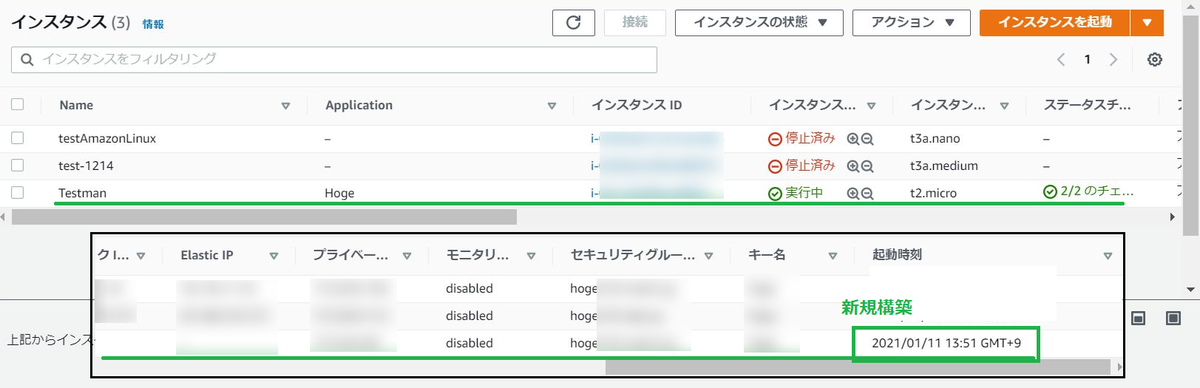The width and height of the screenshot is (1200, 388).
Task: Click the Testman name cell
Action: pyautogui.click(x=82, y=192)
